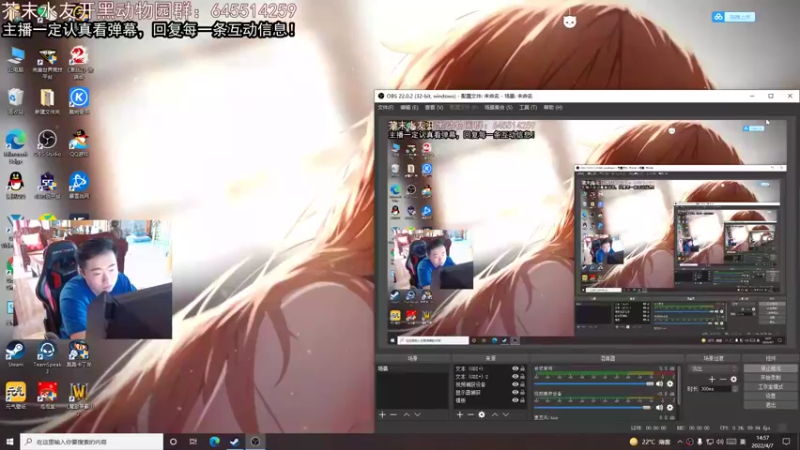Open scene transition type dropdown
800x450 pixels.
(x=713, y=368)
